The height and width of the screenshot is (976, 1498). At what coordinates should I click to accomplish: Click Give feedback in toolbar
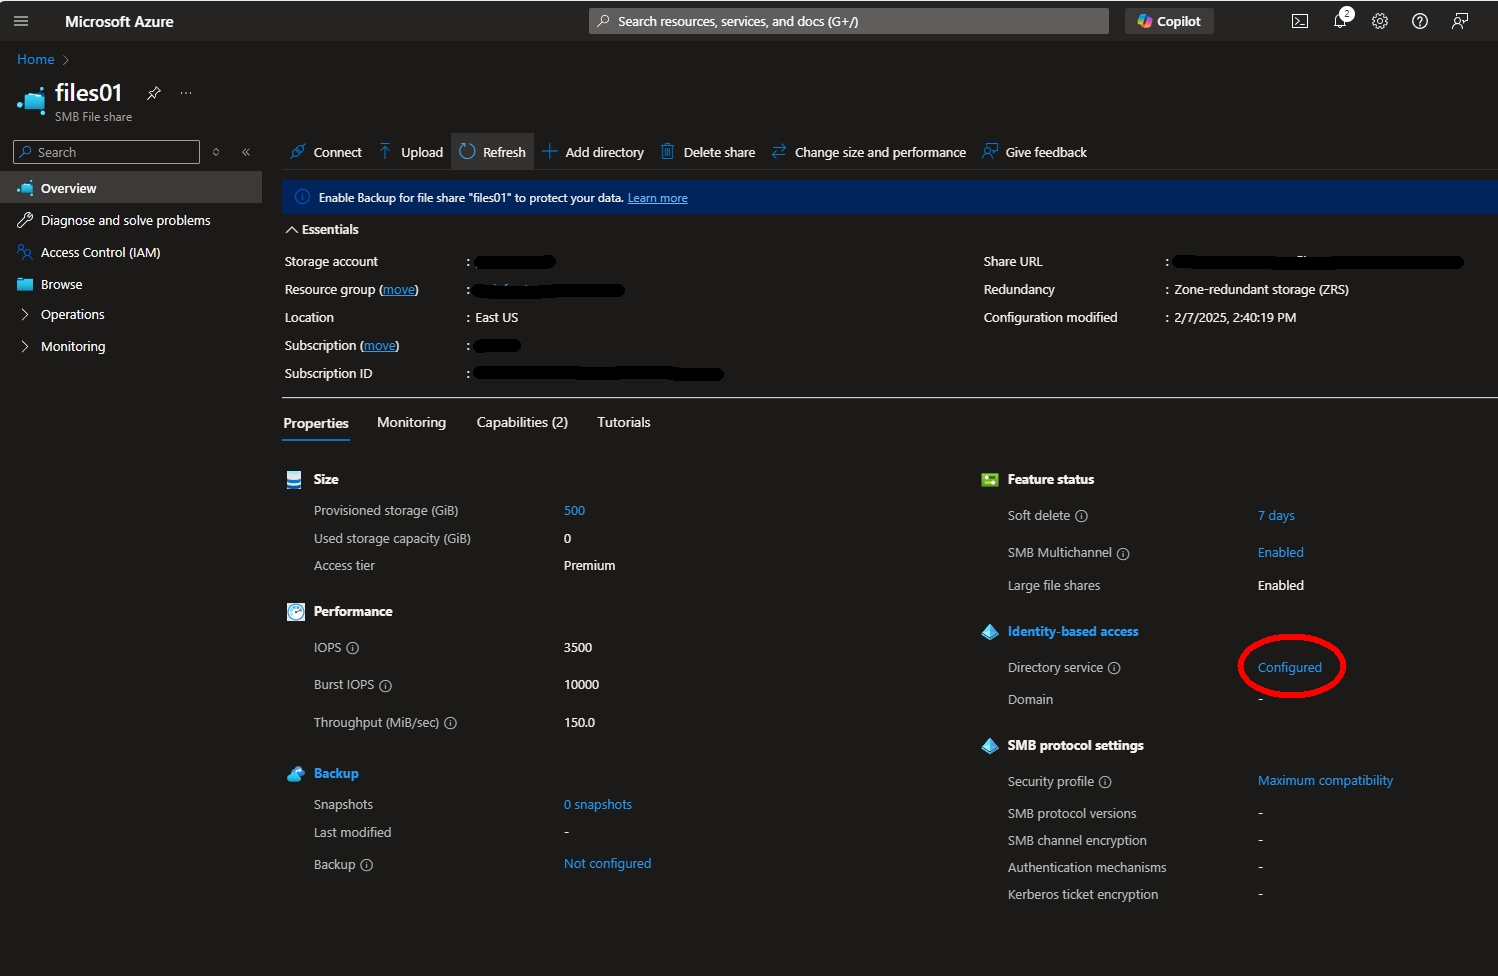click(1035, 152)
